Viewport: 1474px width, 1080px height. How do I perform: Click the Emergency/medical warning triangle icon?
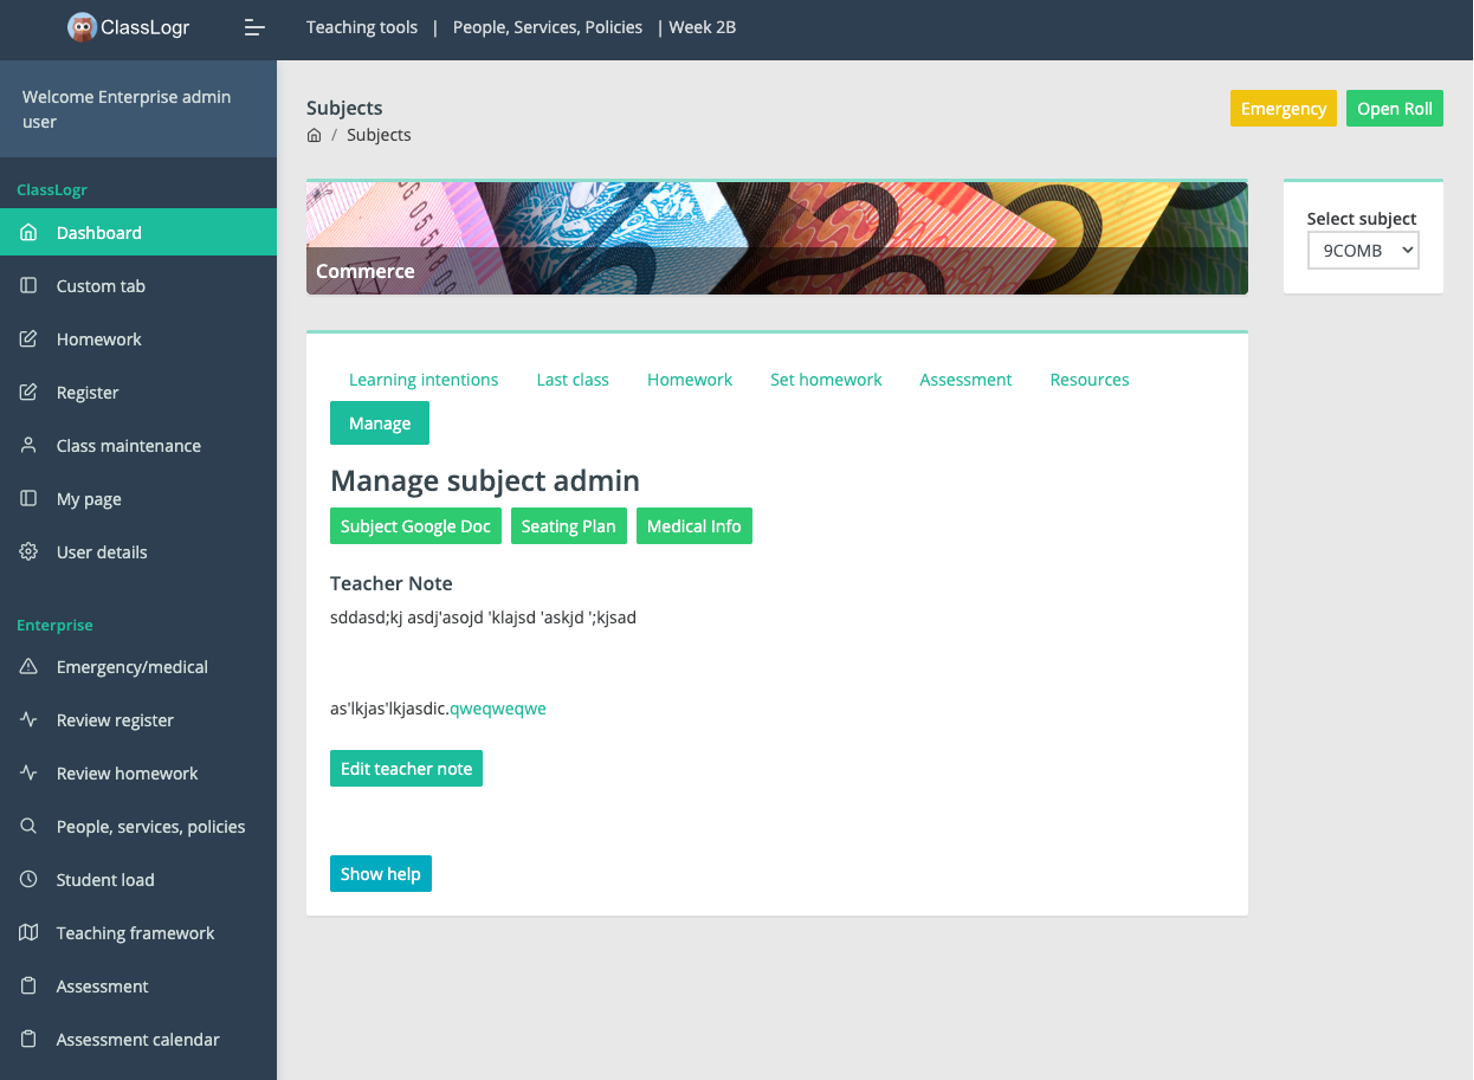tap(29, 666)
